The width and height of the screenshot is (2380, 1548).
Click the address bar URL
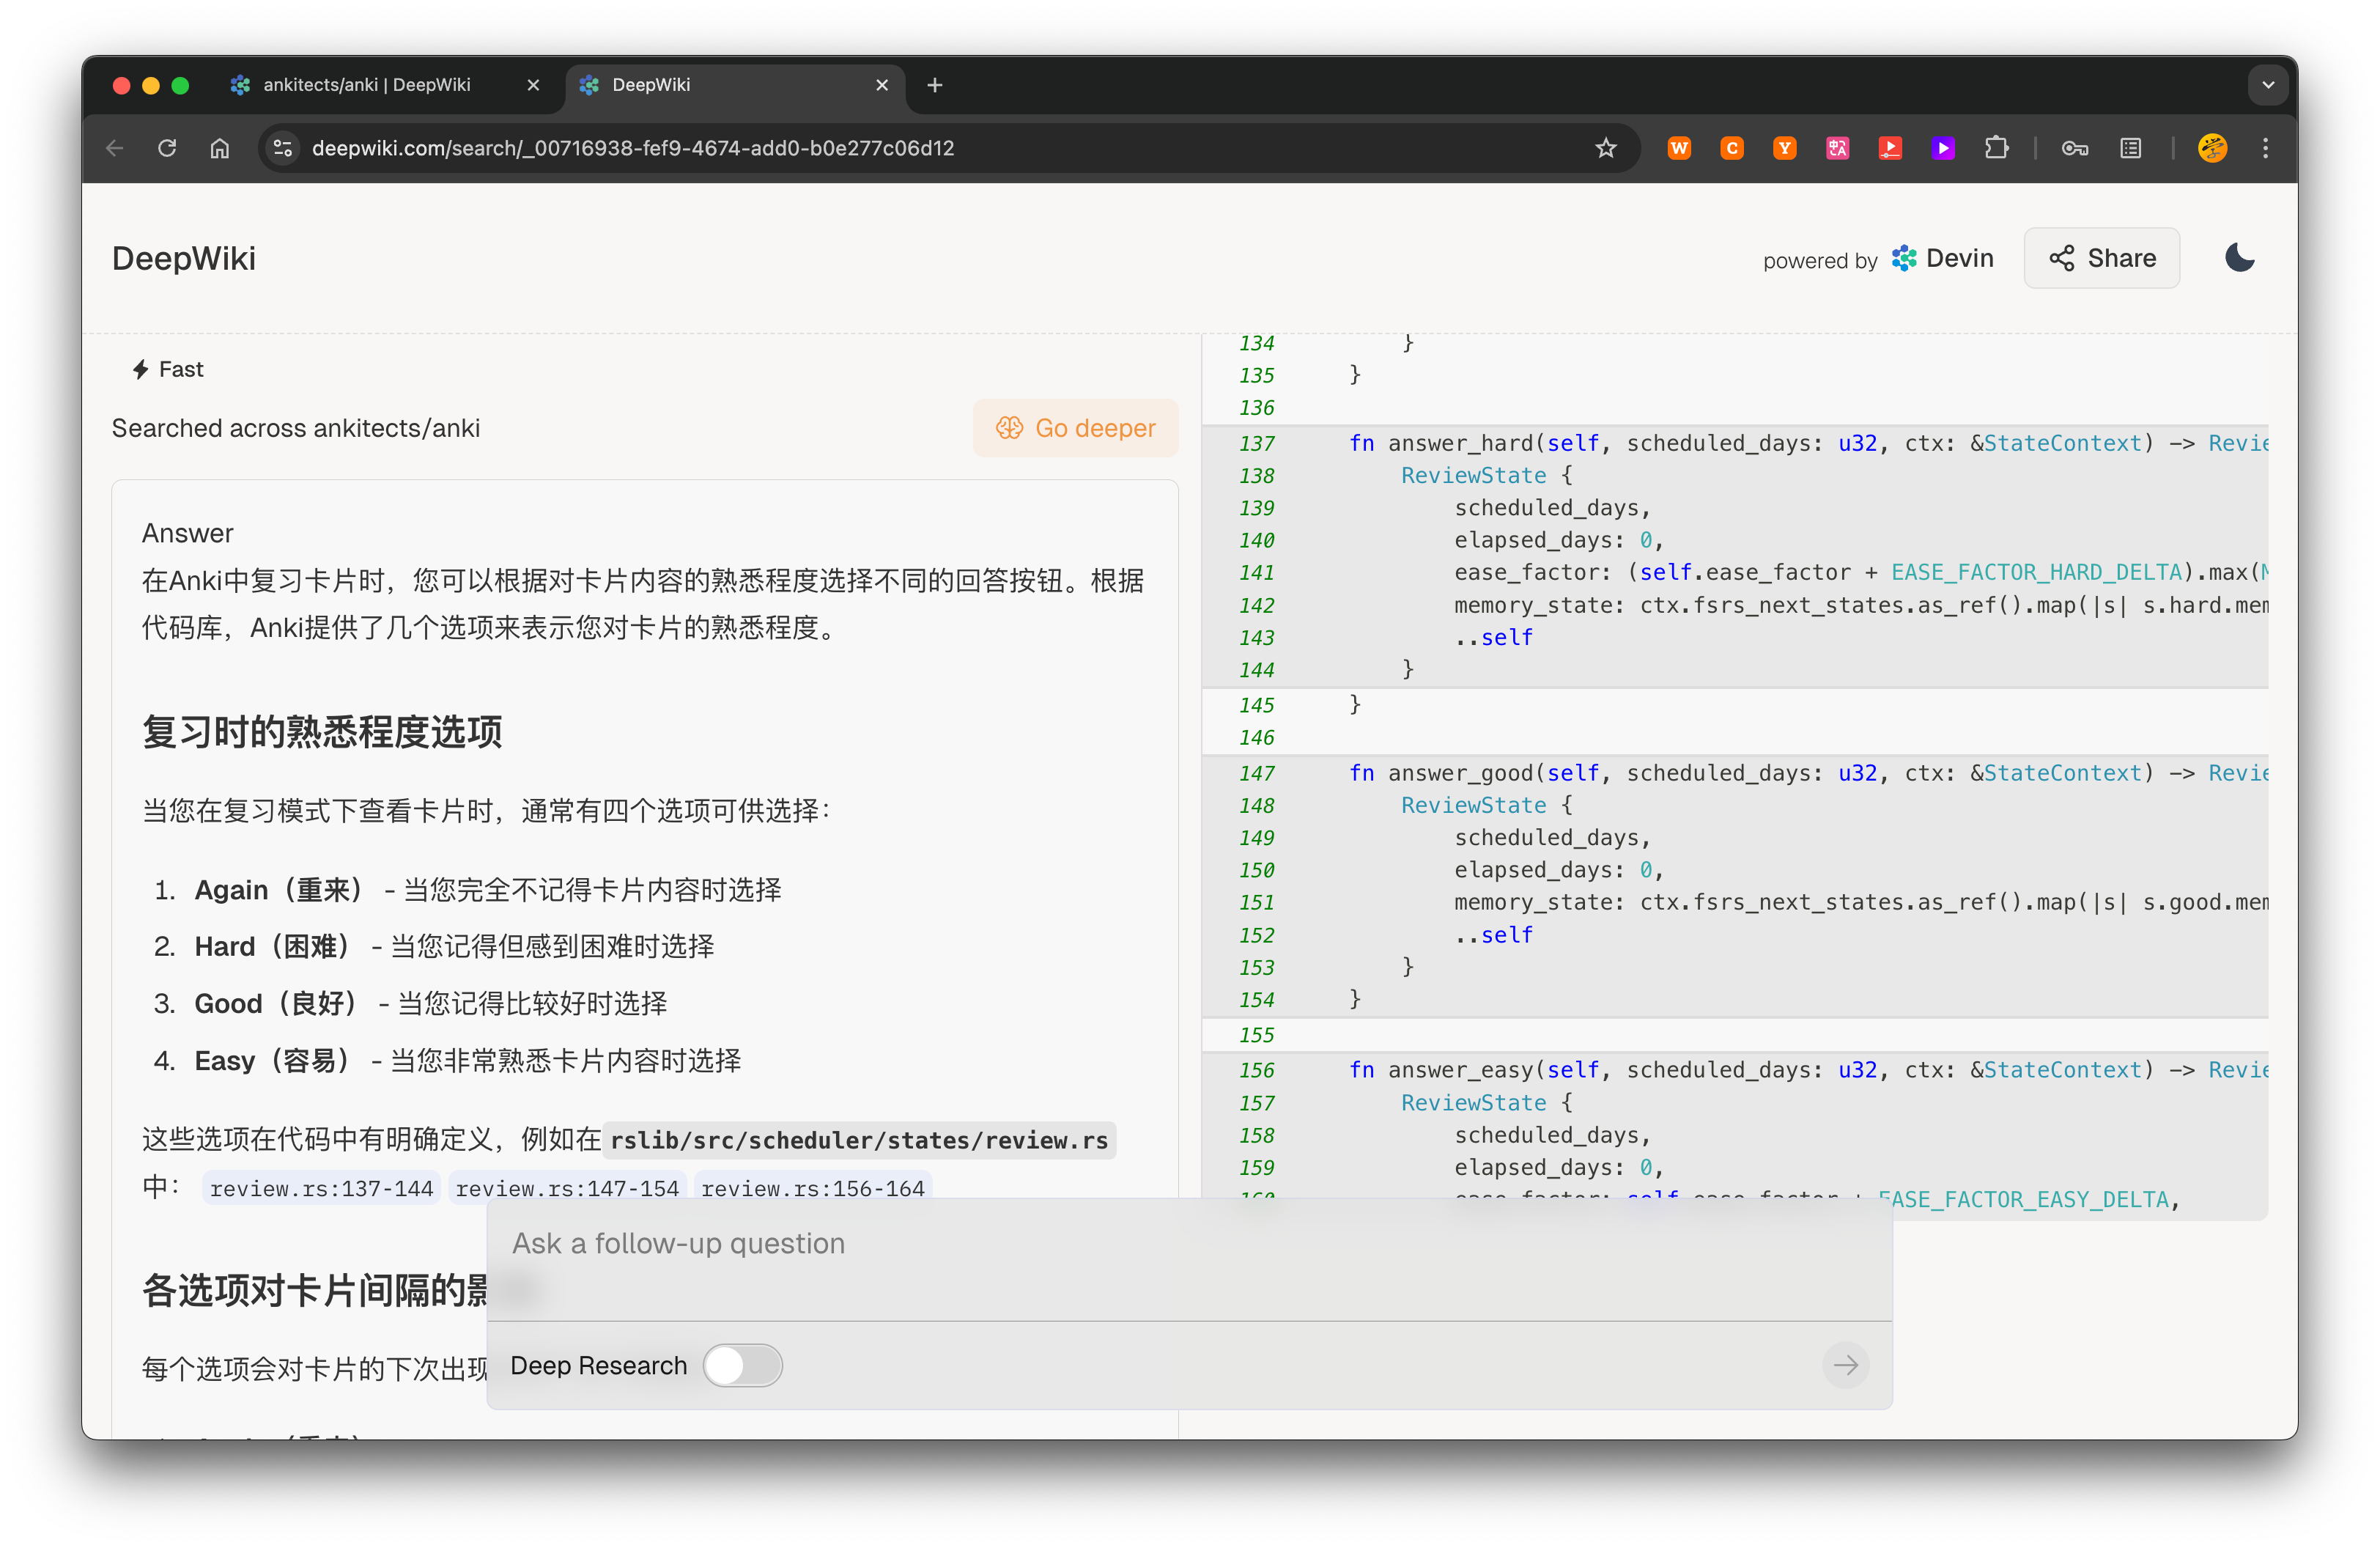(x=633, y=148)
